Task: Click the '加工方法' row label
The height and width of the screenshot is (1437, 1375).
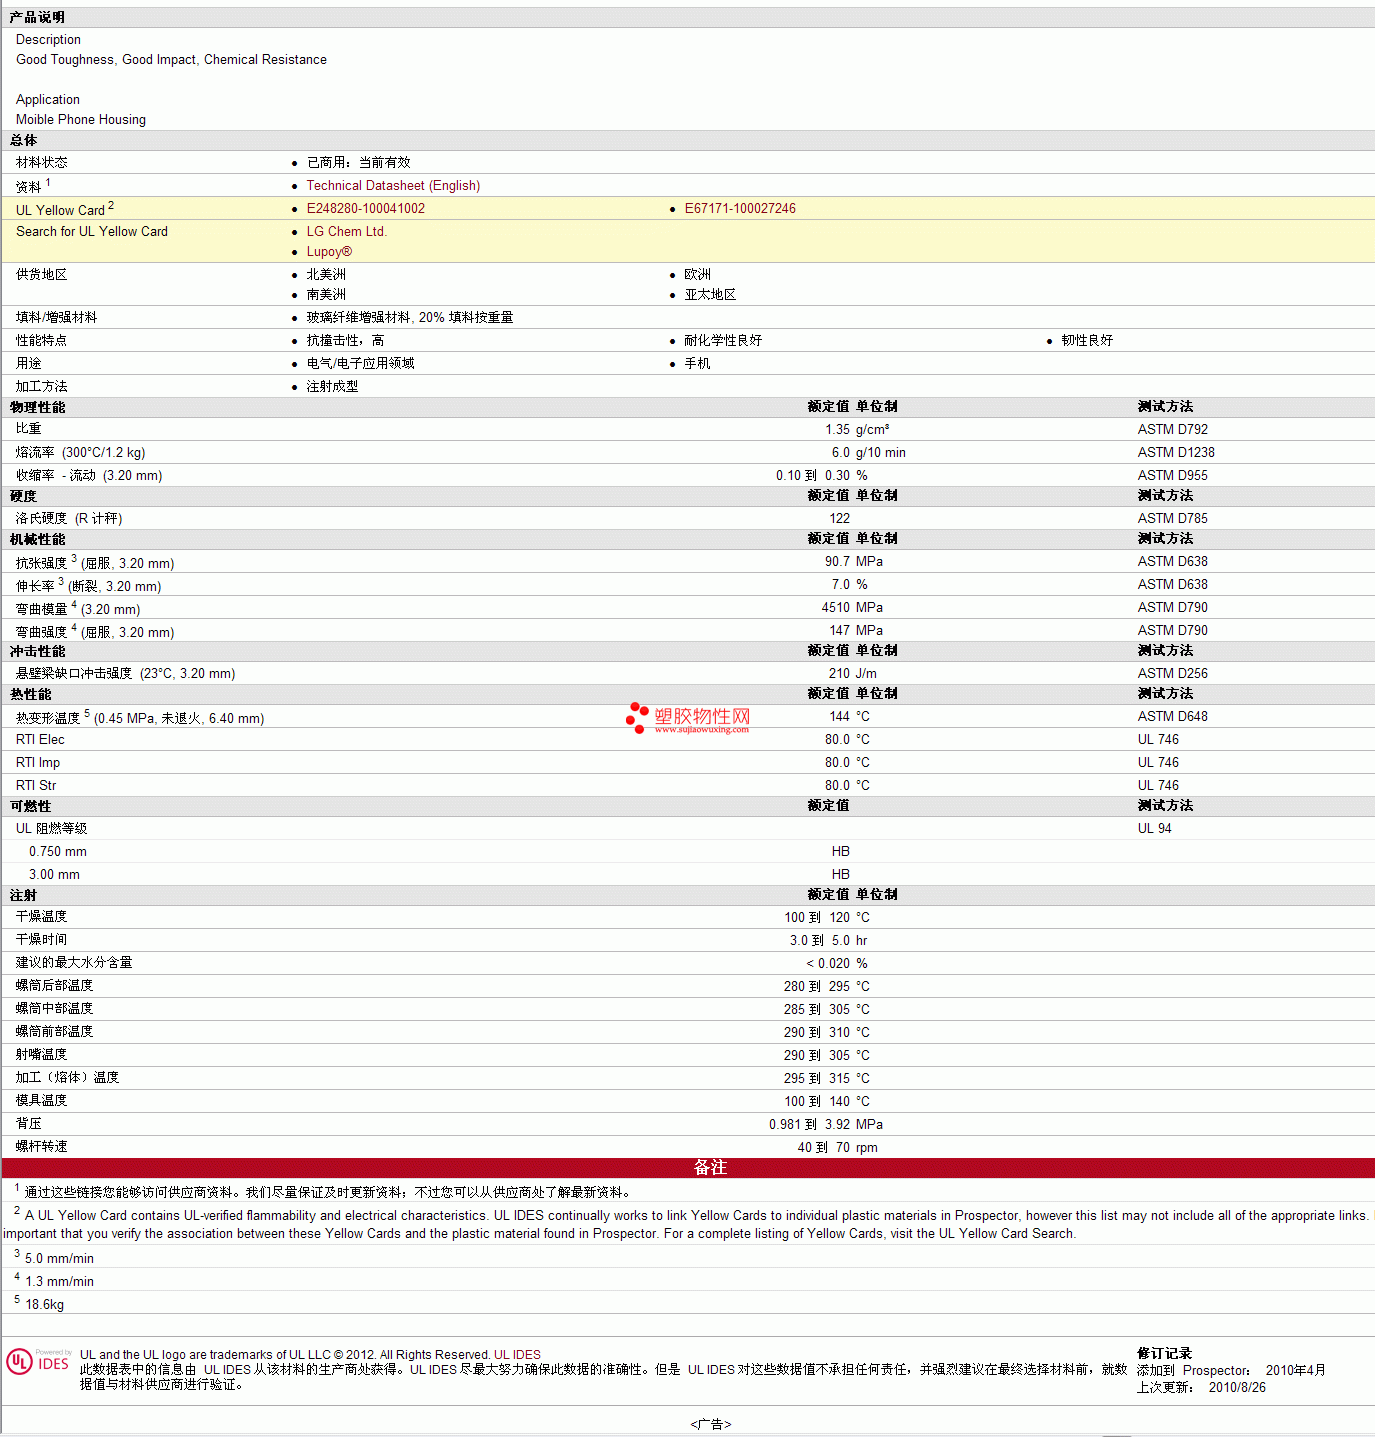Action: click(x=42, y=387)
